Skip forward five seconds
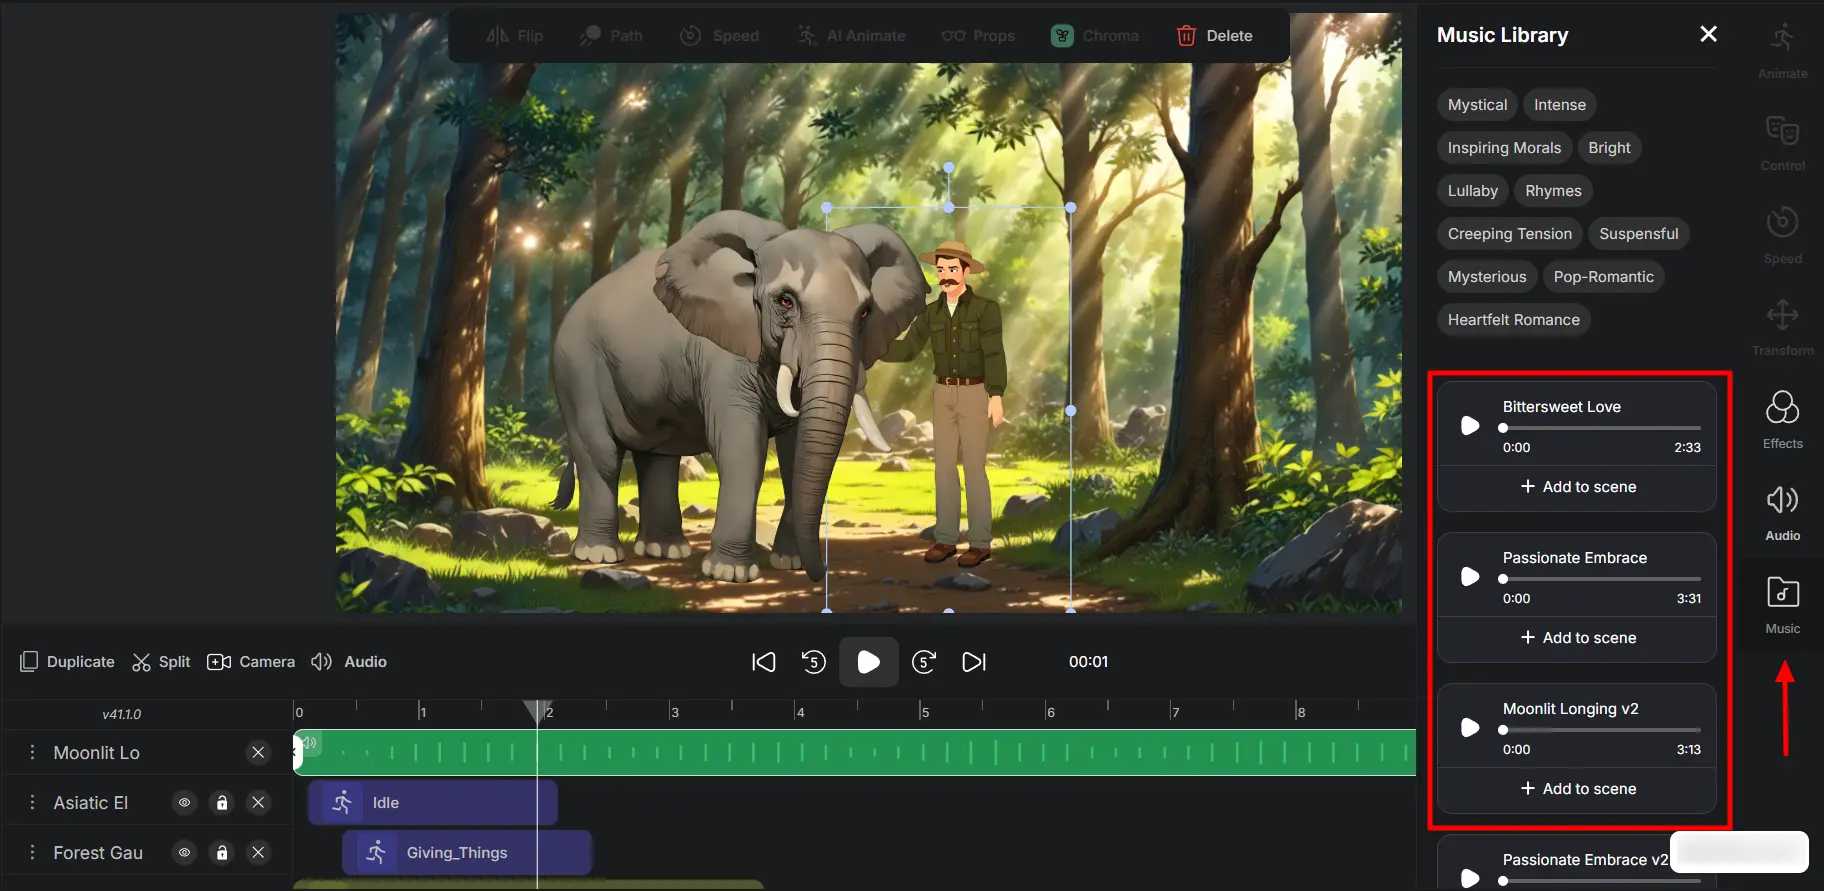This screenshot has width=1824, height=891. pos(924,662)
